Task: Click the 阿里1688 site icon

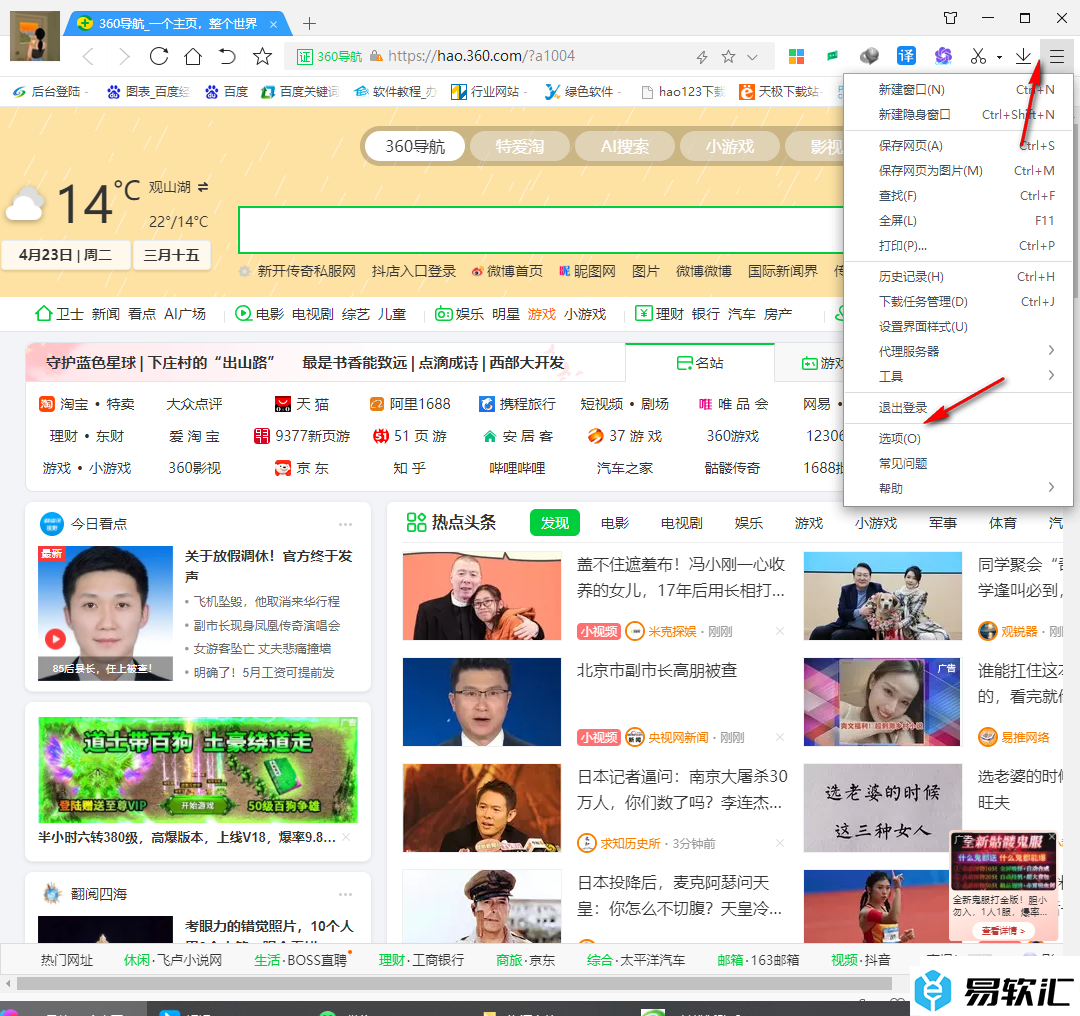Action: 377,404
